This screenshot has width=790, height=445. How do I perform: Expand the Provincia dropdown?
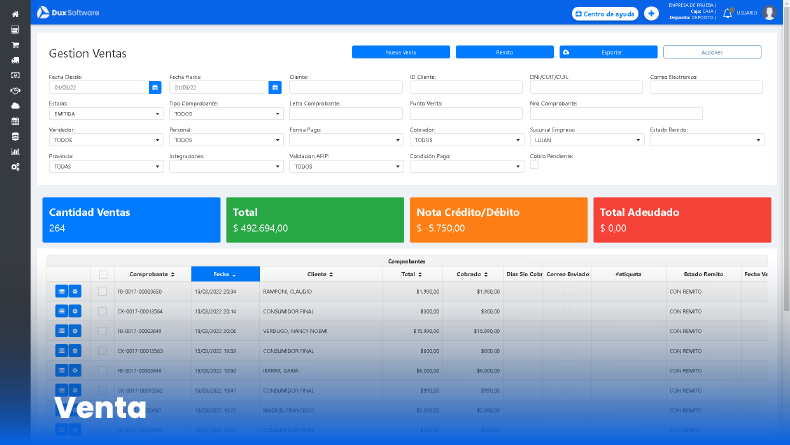click(x=105, y=166)
